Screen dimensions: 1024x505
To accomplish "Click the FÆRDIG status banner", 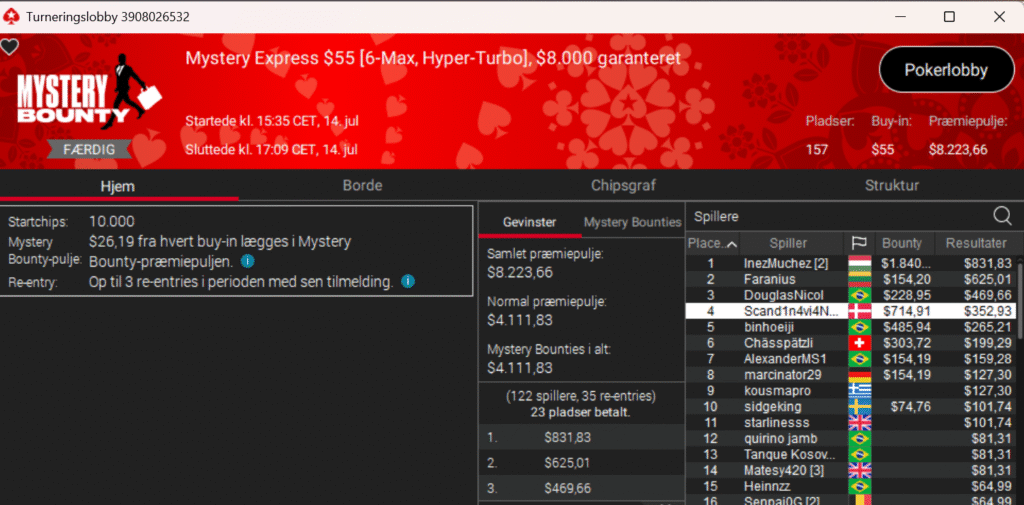I will pyautogui.click(x=89, y=150).
